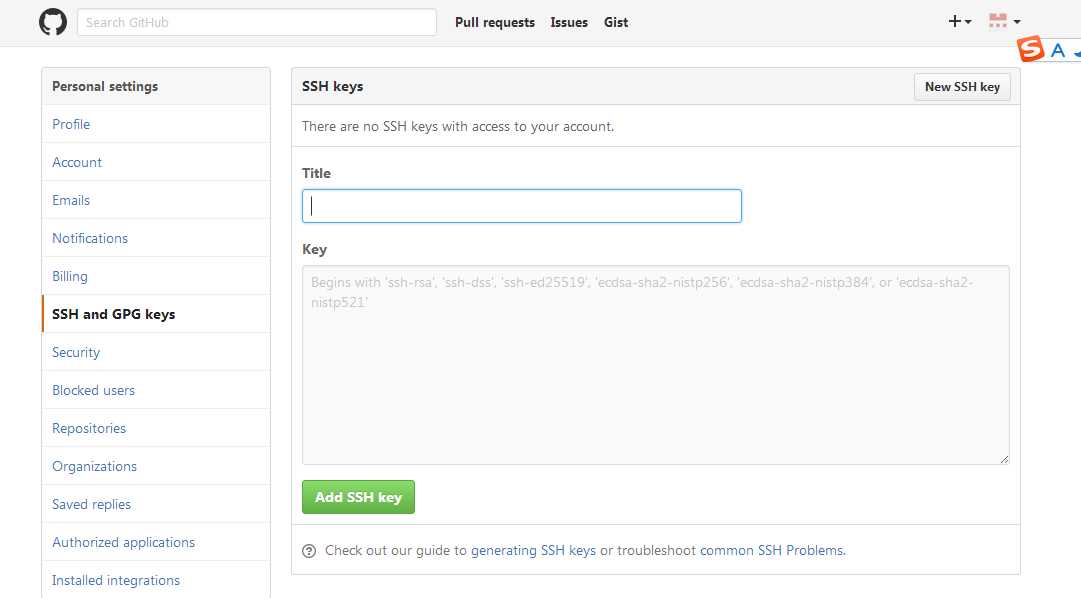Select Security in the settings sidebar
Screen dimensions: 1081x598
(76, 352)
